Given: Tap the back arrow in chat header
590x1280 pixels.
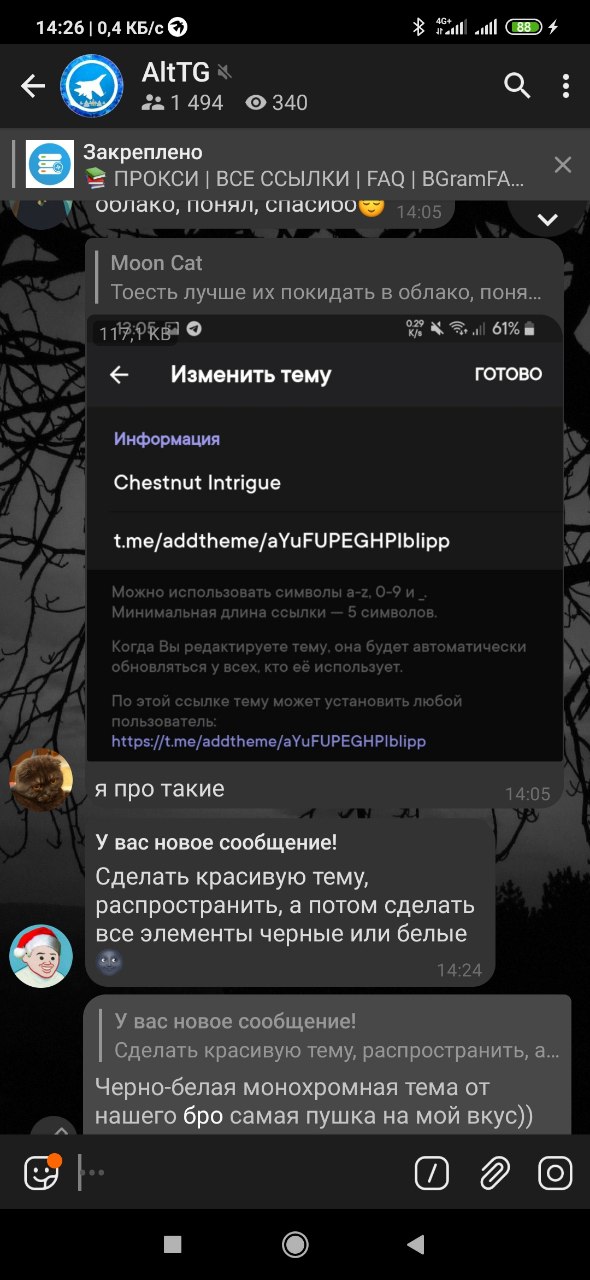Looking at the screenshot, I should coord(33,87).
